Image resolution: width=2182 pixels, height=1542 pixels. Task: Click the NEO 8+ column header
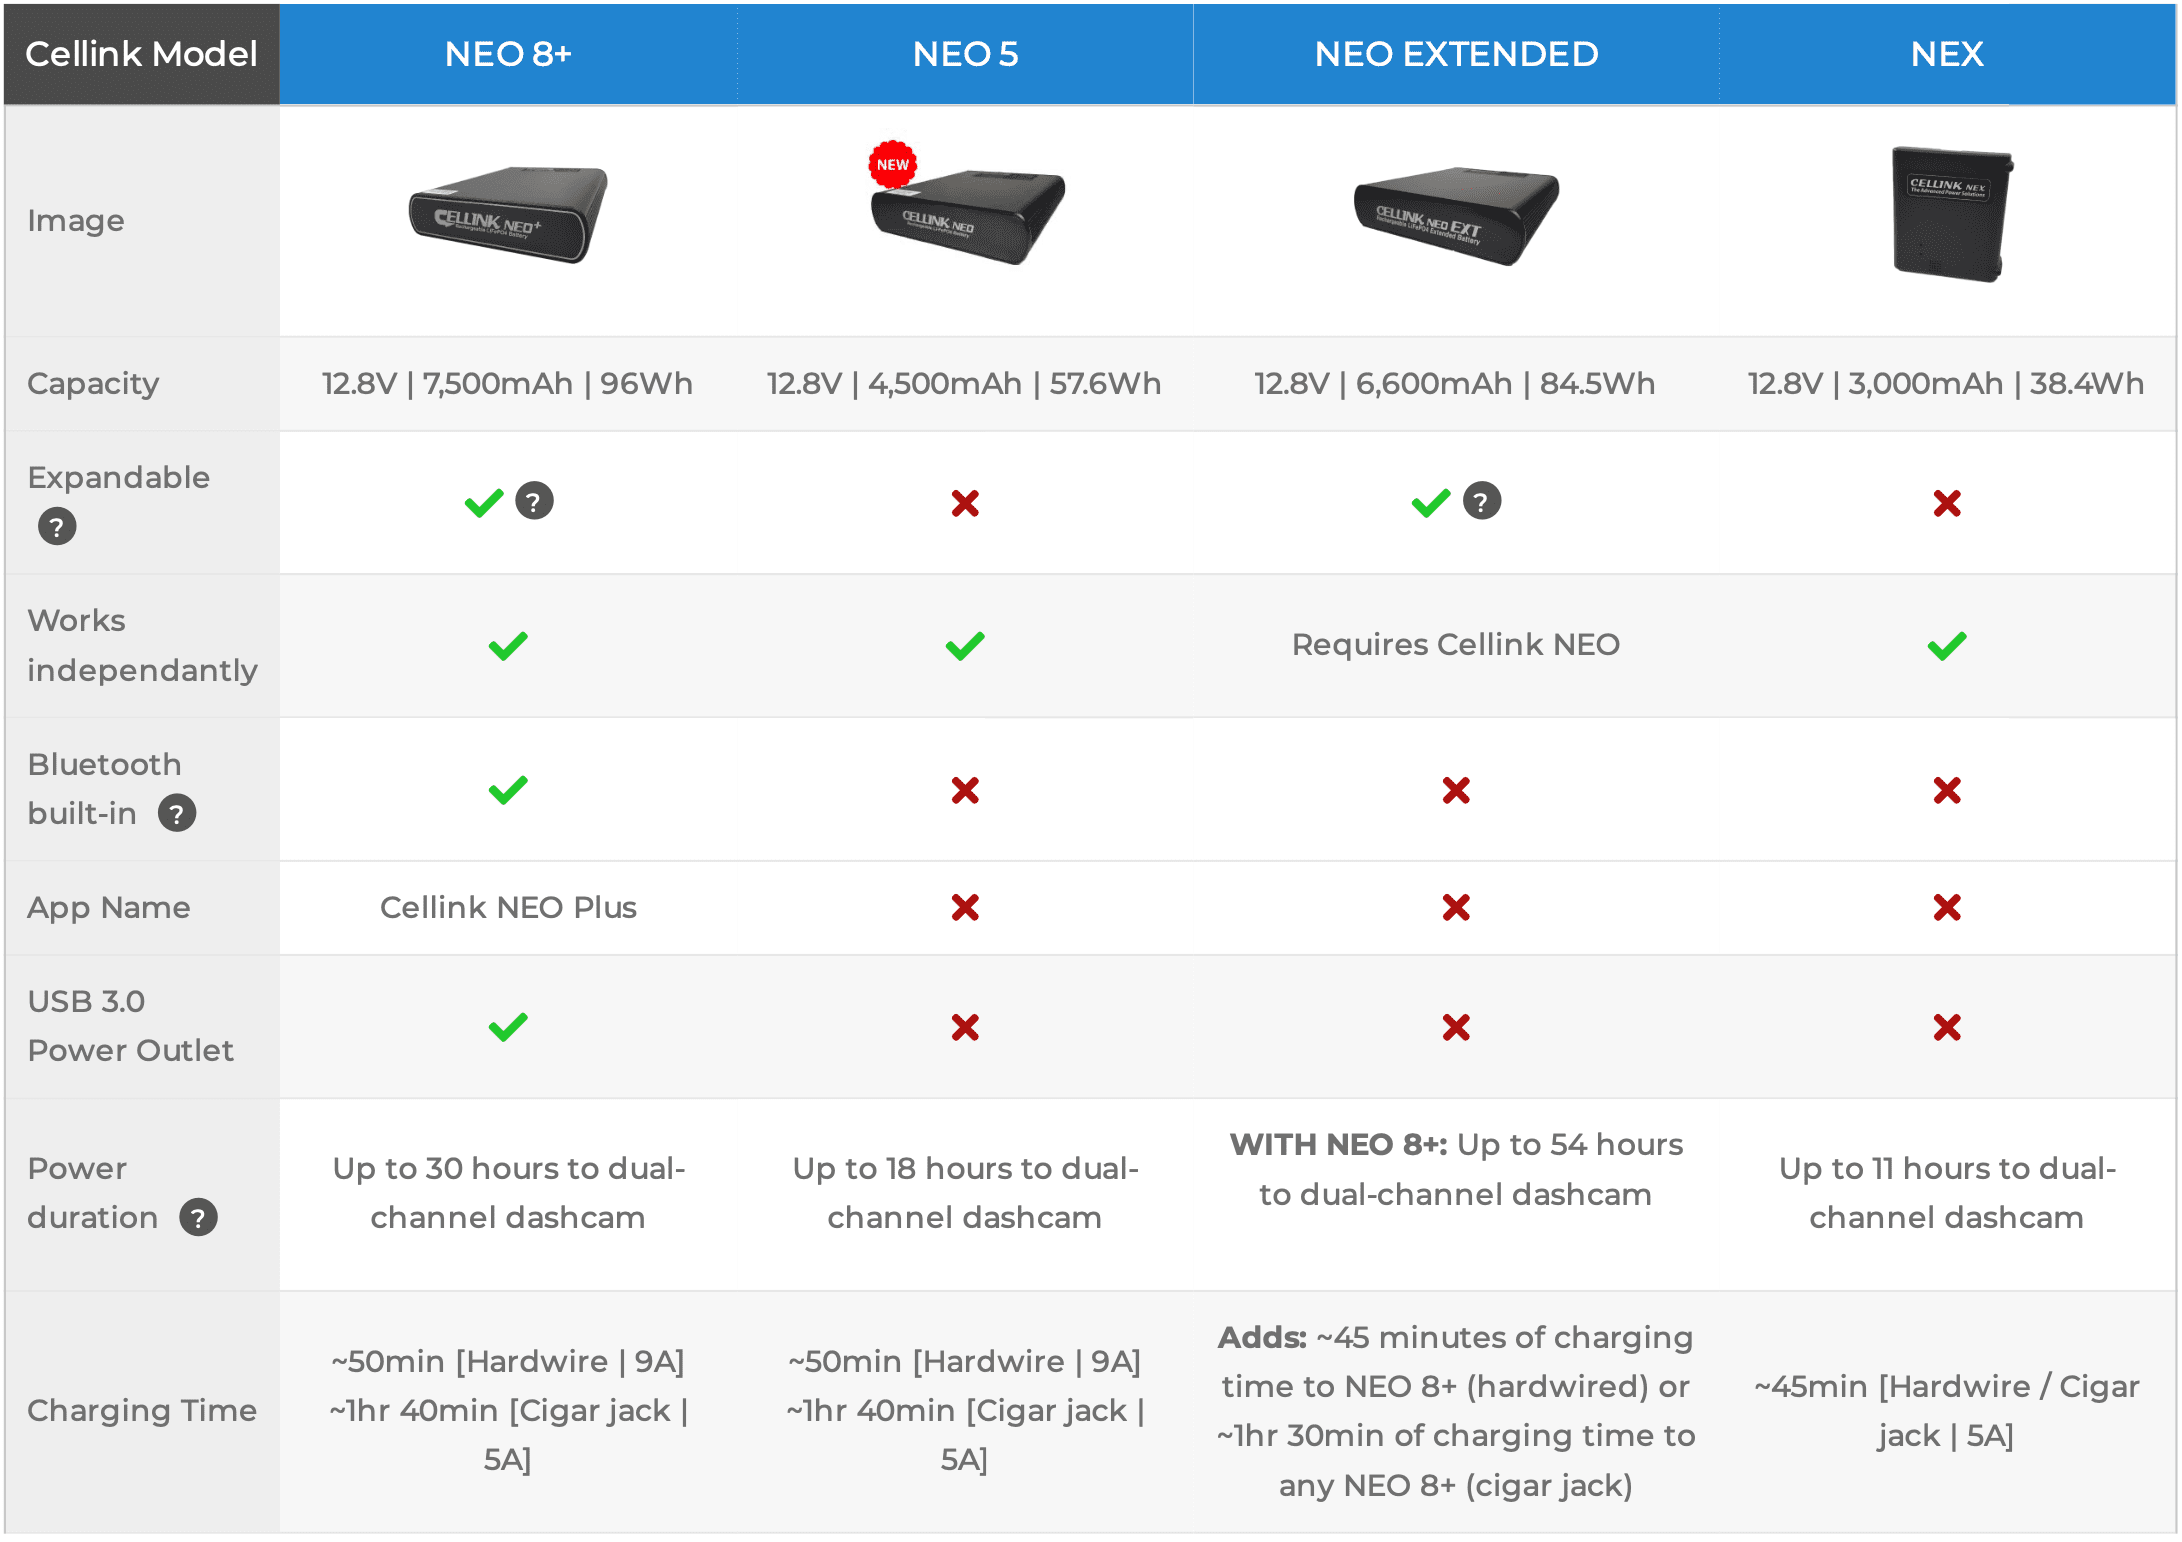point(508,54)
